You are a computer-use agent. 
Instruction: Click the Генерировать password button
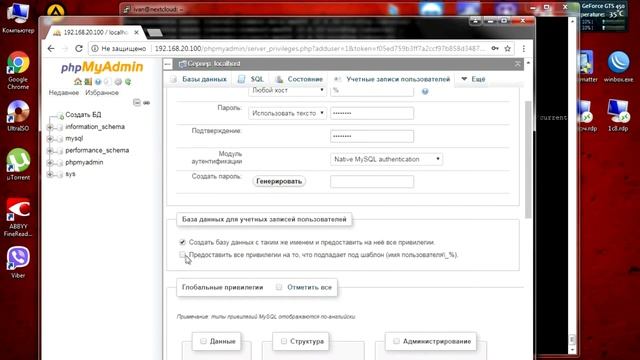coord(279,181)
